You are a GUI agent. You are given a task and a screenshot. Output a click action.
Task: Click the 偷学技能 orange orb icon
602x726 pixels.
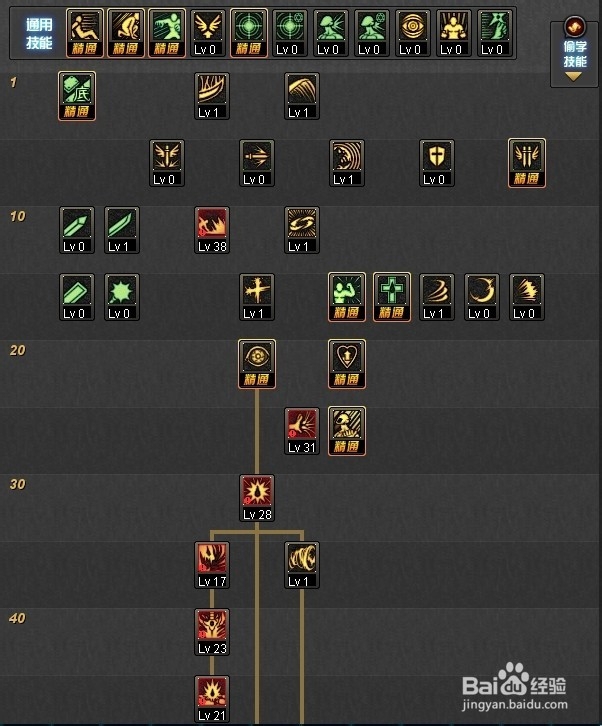point(574,26)
